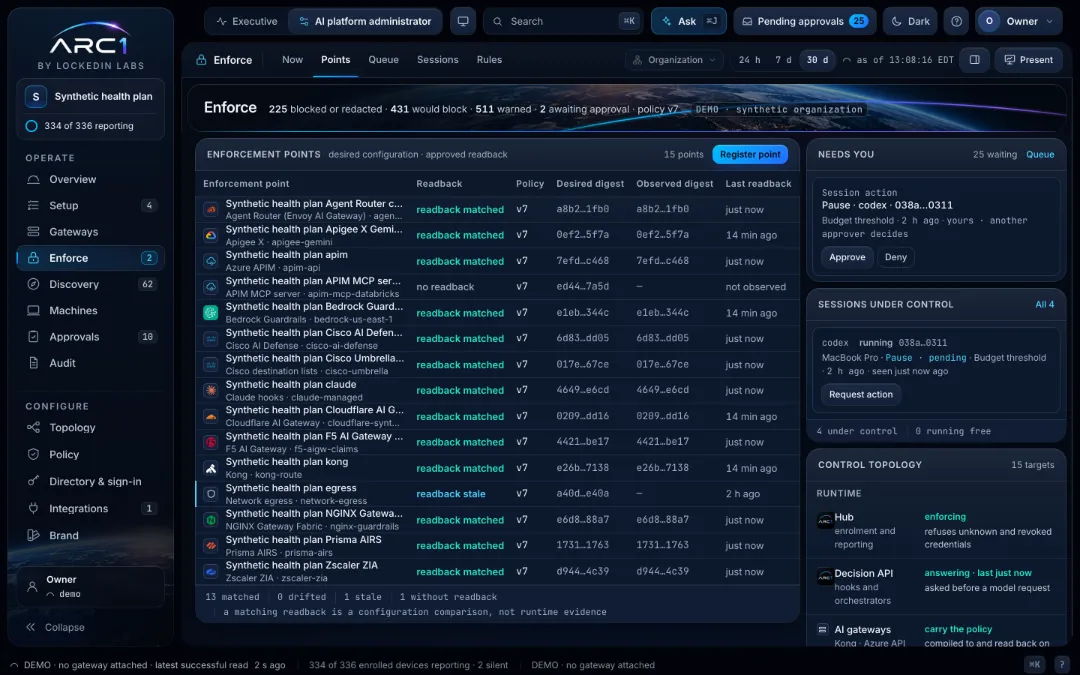Select the 7 d time range
Image resolution: width=1080 pixels, height=675 pixels.
pos(783,60)
